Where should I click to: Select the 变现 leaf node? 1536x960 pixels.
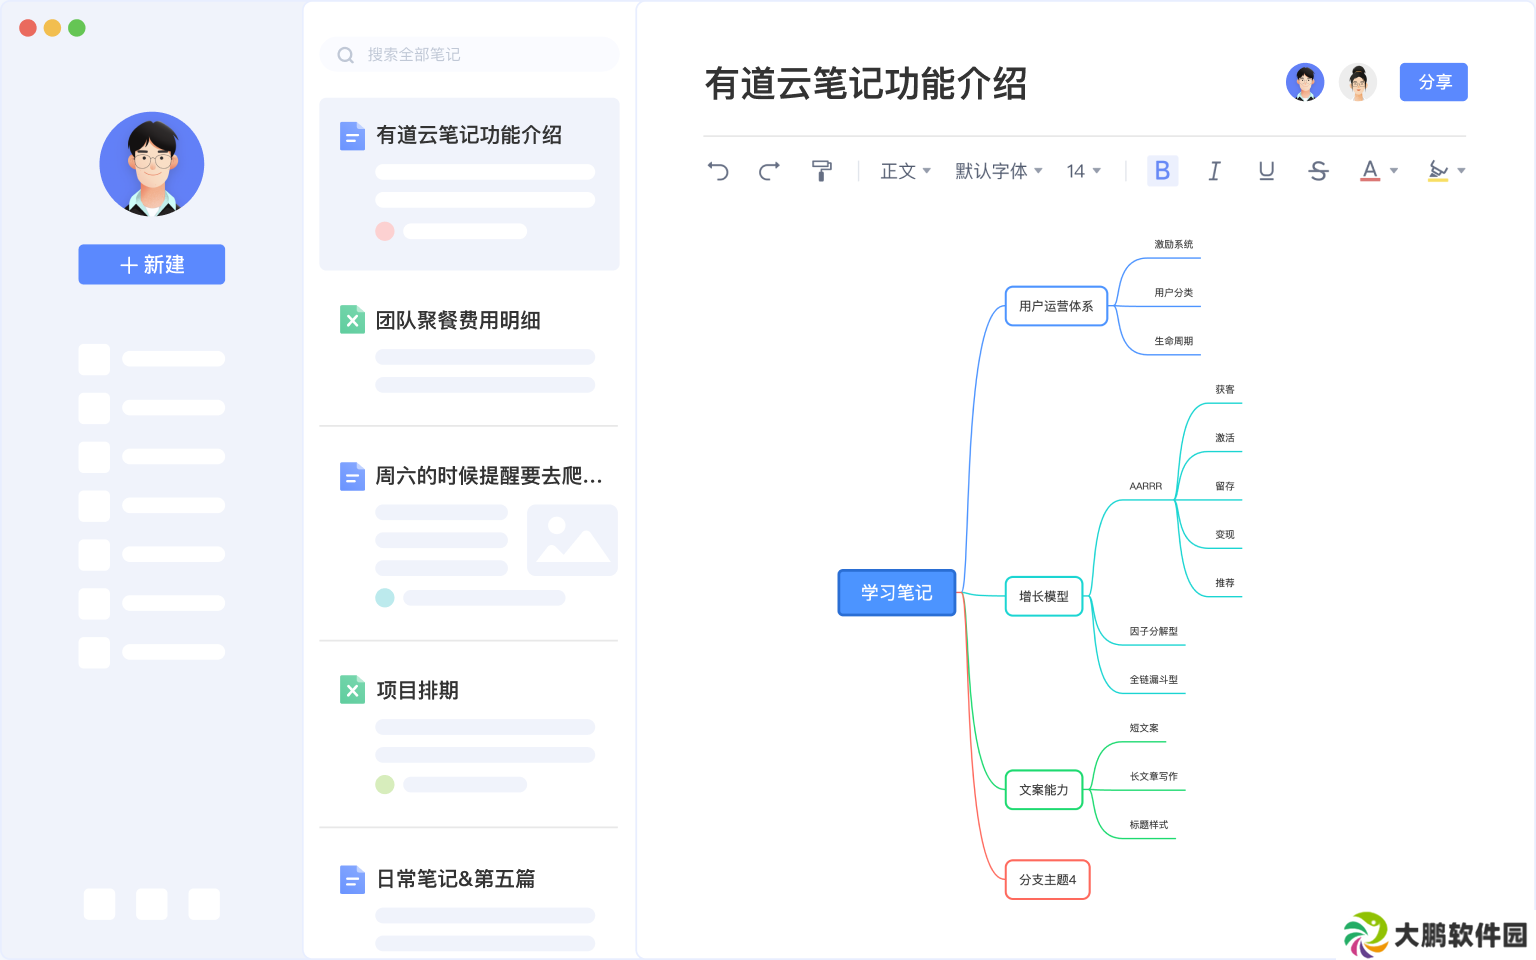tap(1225, 535)
